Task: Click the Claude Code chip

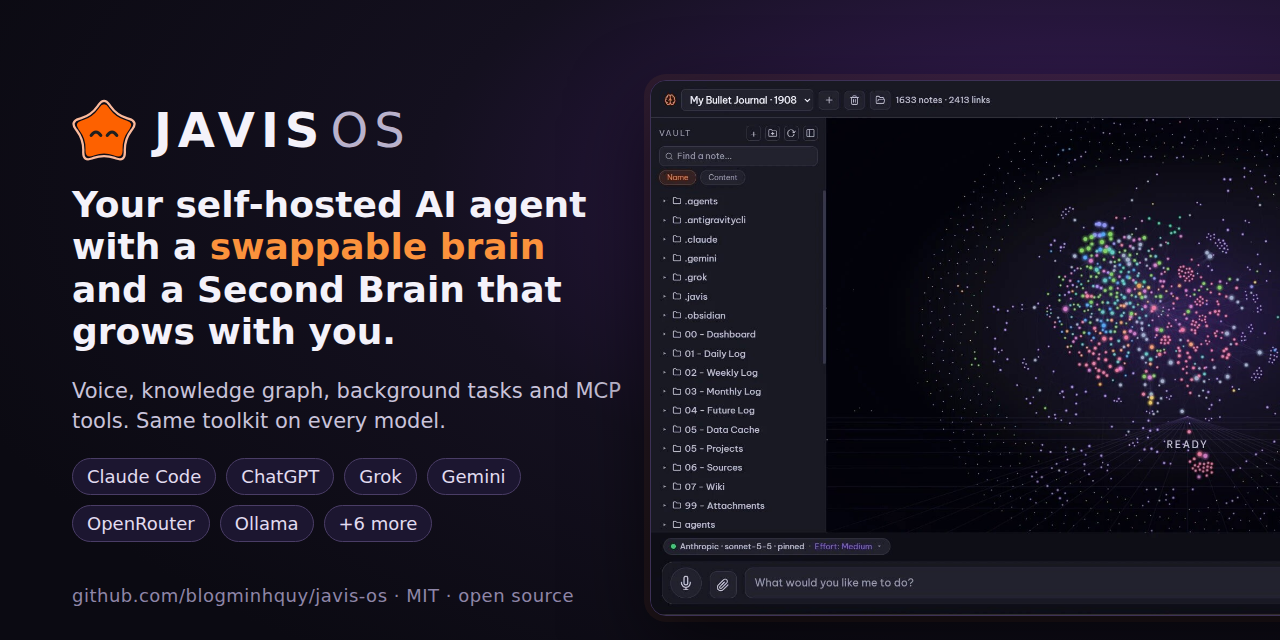Action: click(144, 476)
